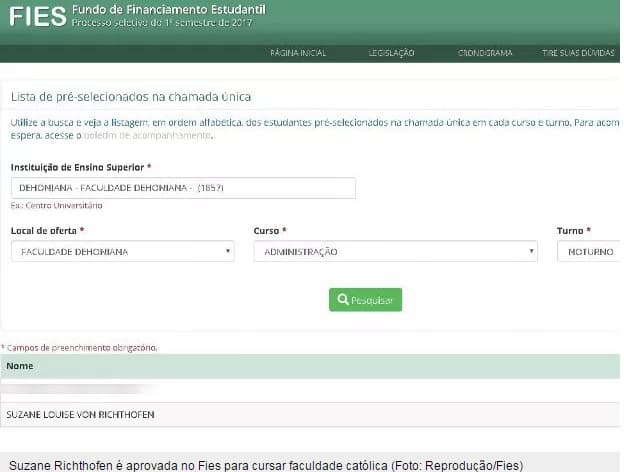Screen dimensions: 624x472
Task: Open Tire Suas Dúvidas menu item
Action: (578, 53)
